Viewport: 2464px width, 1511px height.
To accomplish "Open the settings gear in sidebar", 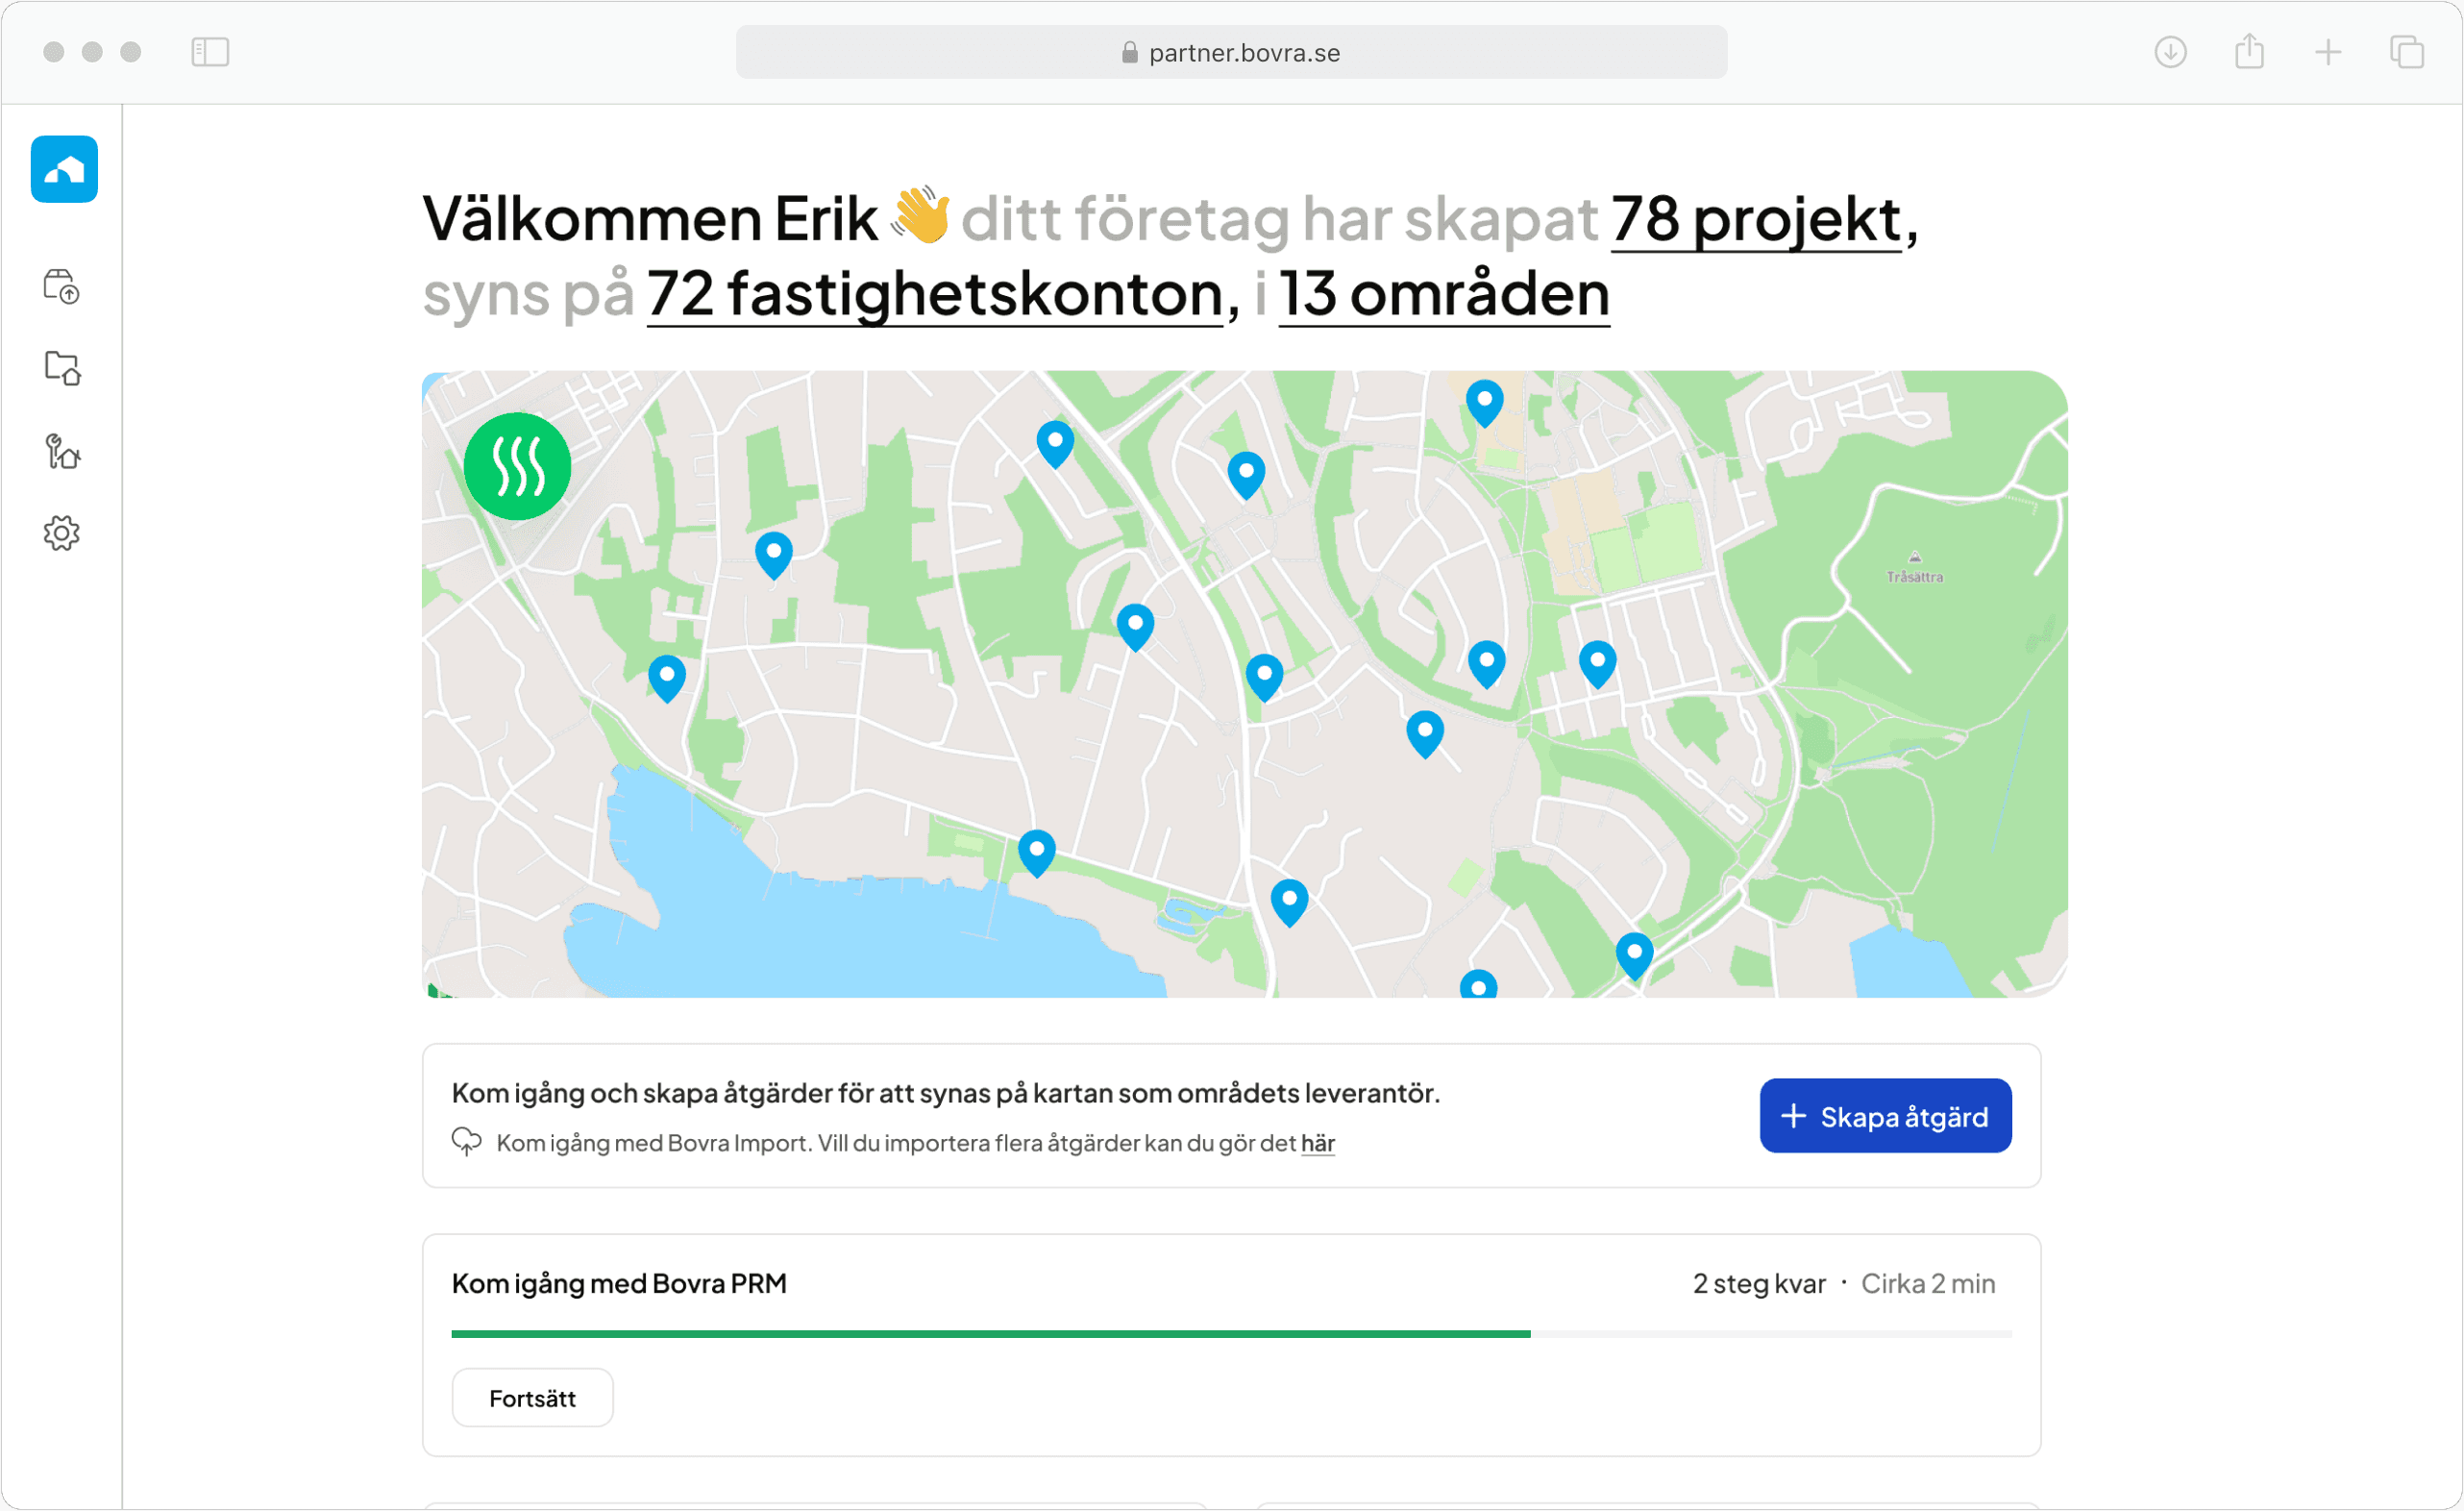I will [62, 533].
